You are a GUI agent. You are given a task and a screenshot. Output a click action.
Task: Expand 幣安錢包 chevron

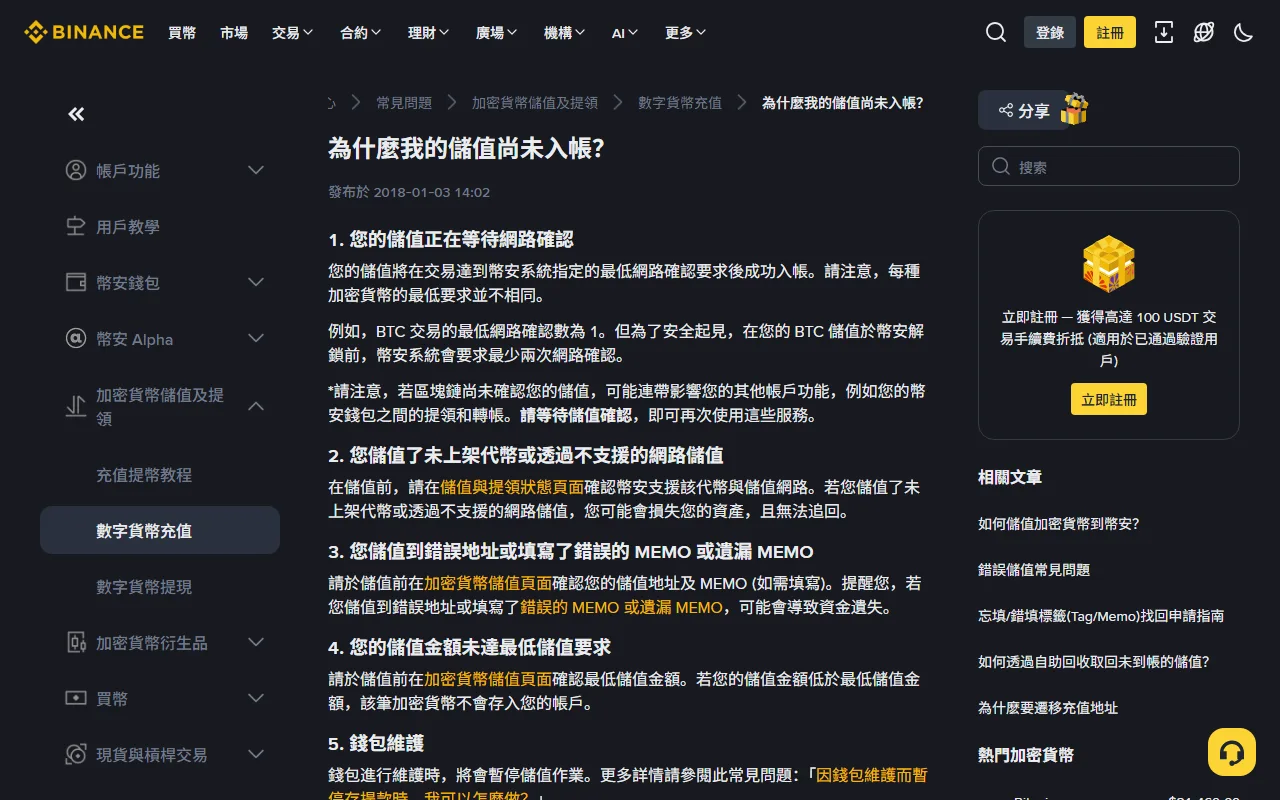(x=256, y=282)
